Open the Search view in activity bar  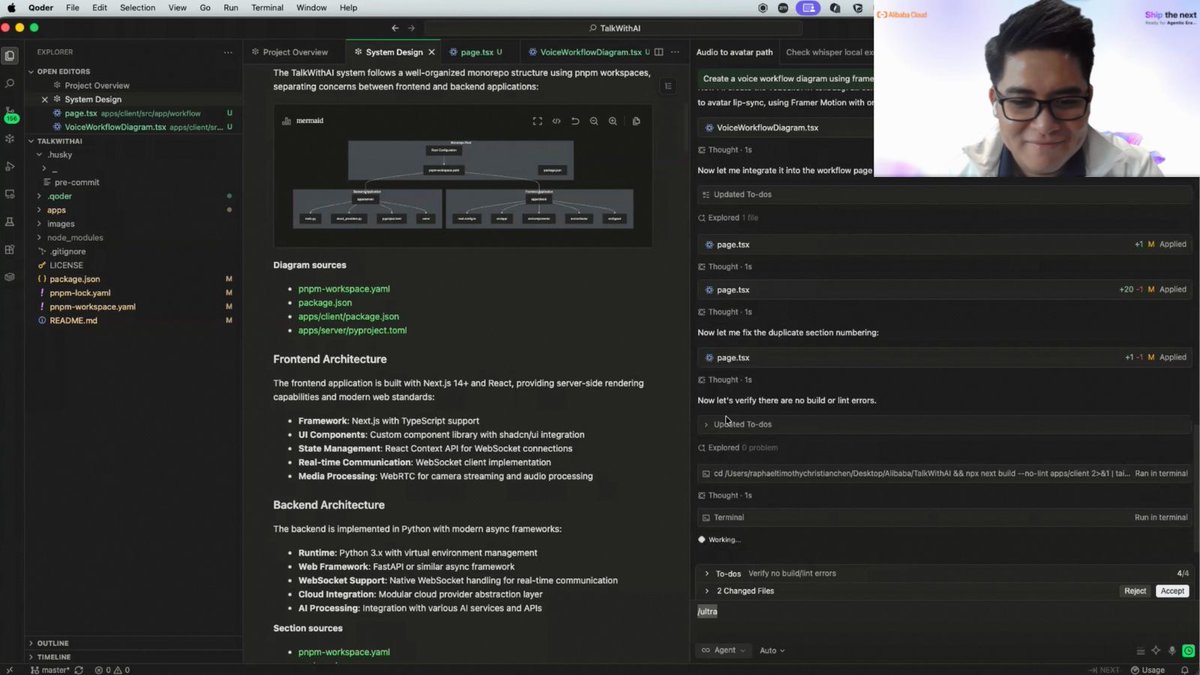point(10,84)
